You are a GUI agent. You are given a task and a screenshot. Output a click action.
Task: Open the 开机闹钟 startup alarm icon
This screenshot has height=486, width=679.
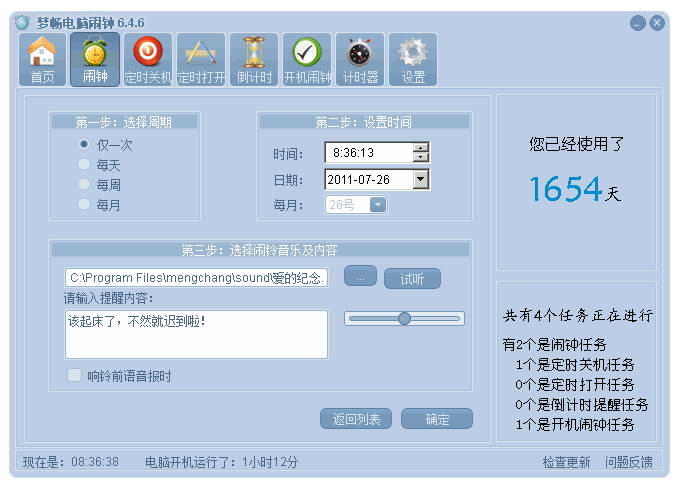(307, 58)
